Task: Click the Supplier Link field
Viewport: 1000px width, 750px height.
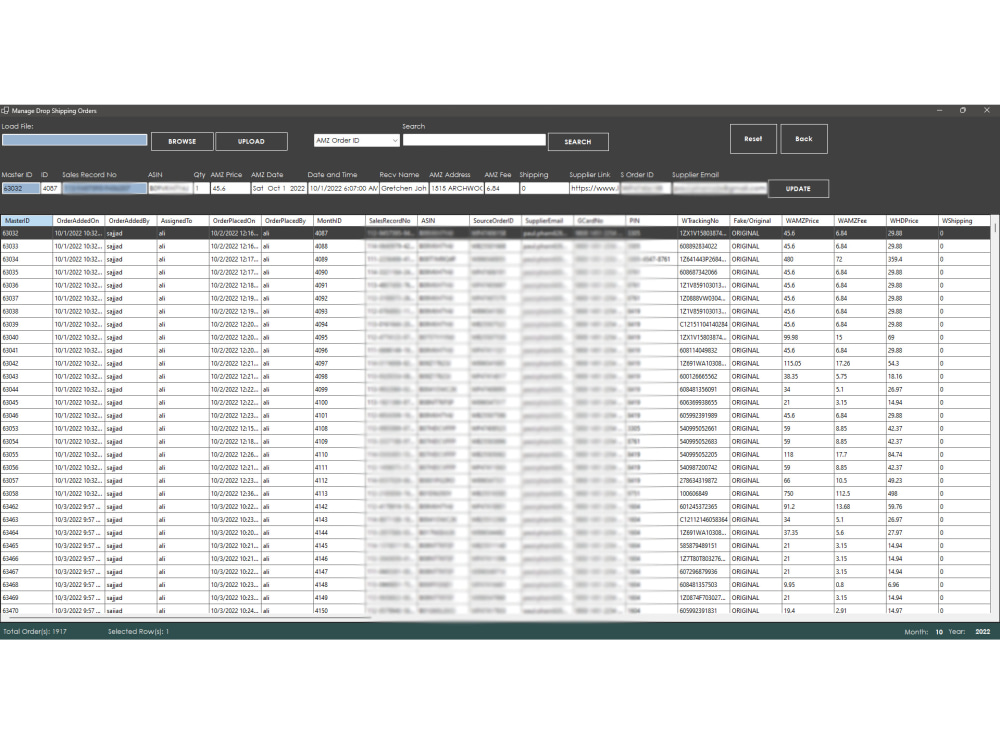Action: 594,188
